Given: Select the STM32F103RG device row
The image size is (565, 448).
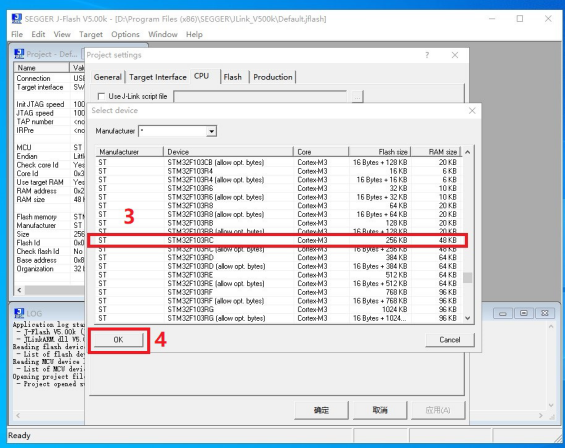Looking at the screenshot, I should click(277, 310).
